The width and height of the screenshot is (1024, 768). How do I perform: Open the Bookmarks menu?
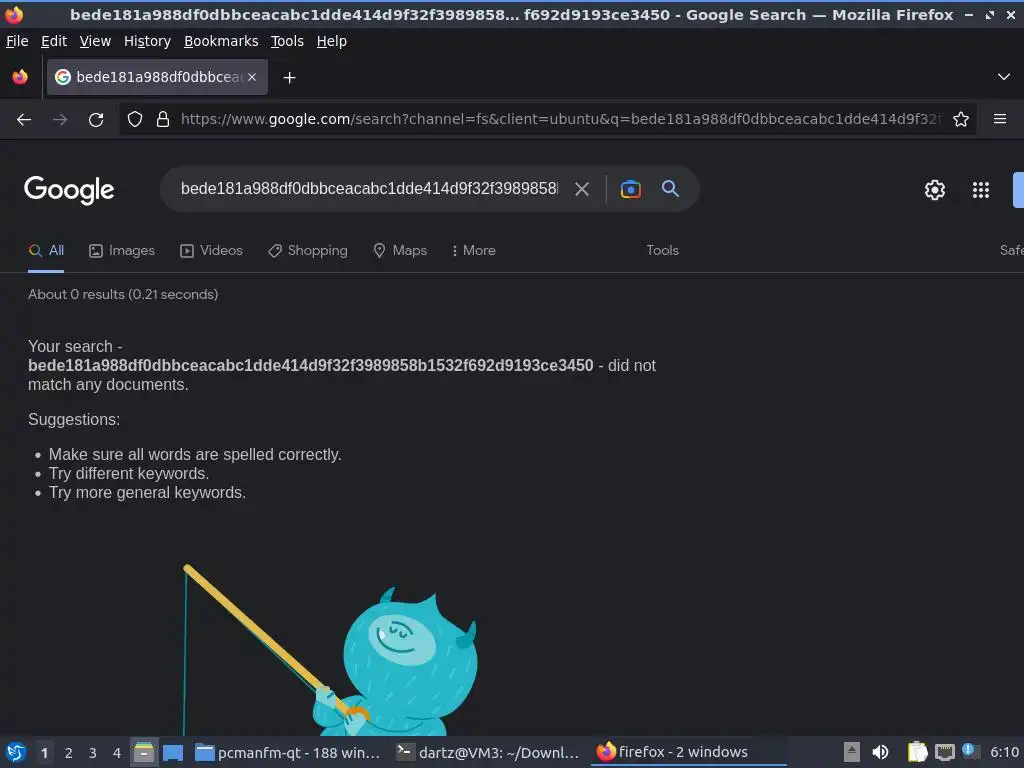click(221, 41)
